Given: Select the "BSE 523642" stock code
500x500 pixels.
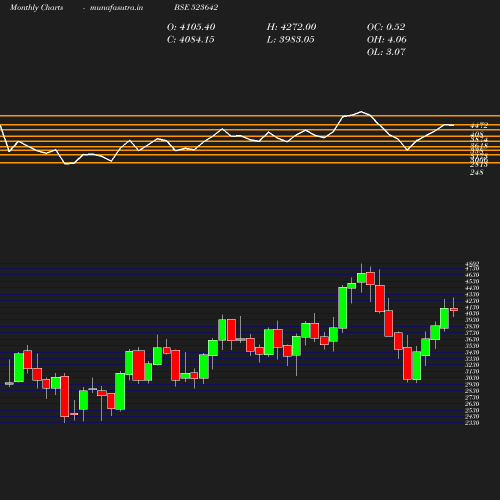Looking at the screenshot, I should point(196,8).
